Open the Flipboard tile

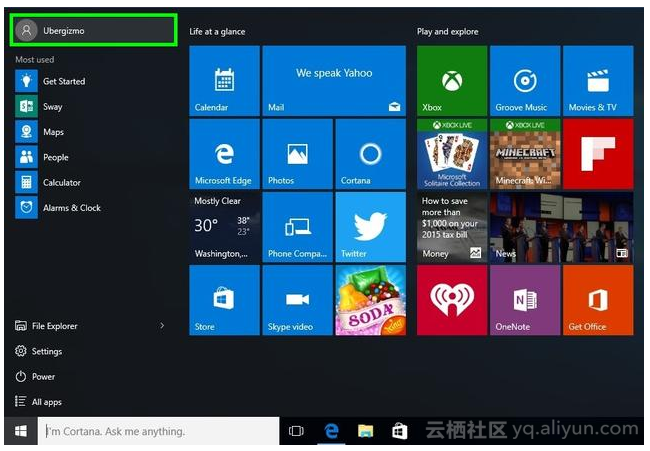pos(598,154)
